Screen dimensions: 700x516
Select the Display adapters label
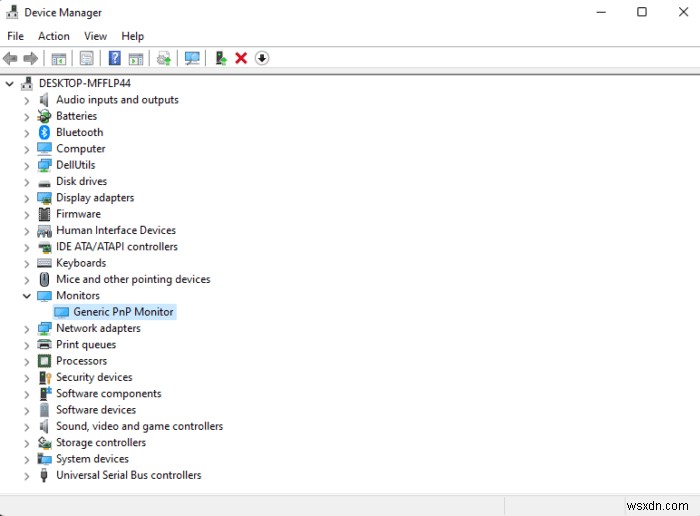point(95,198)
